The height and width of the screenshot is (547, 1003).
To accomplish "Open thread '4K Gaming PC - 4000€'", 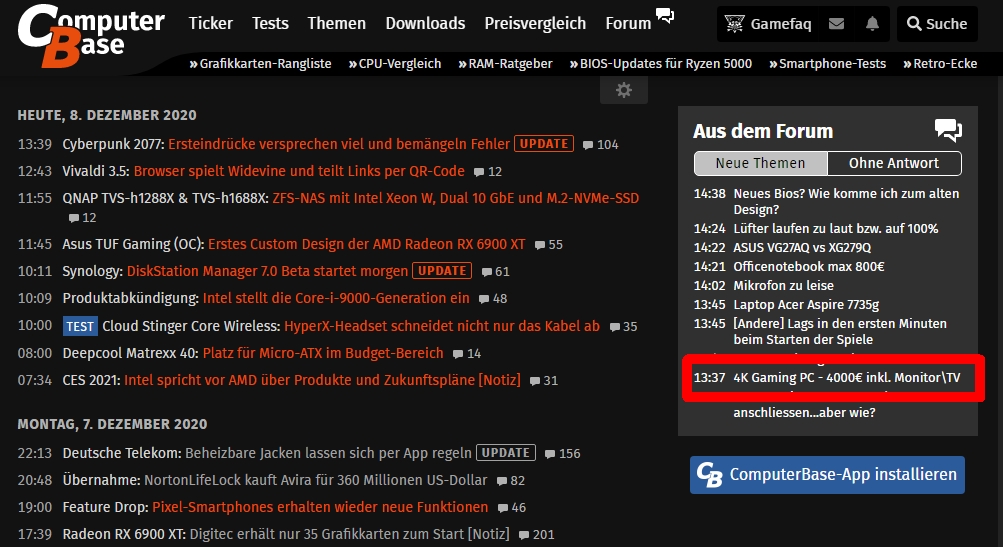I will point(846,377).
